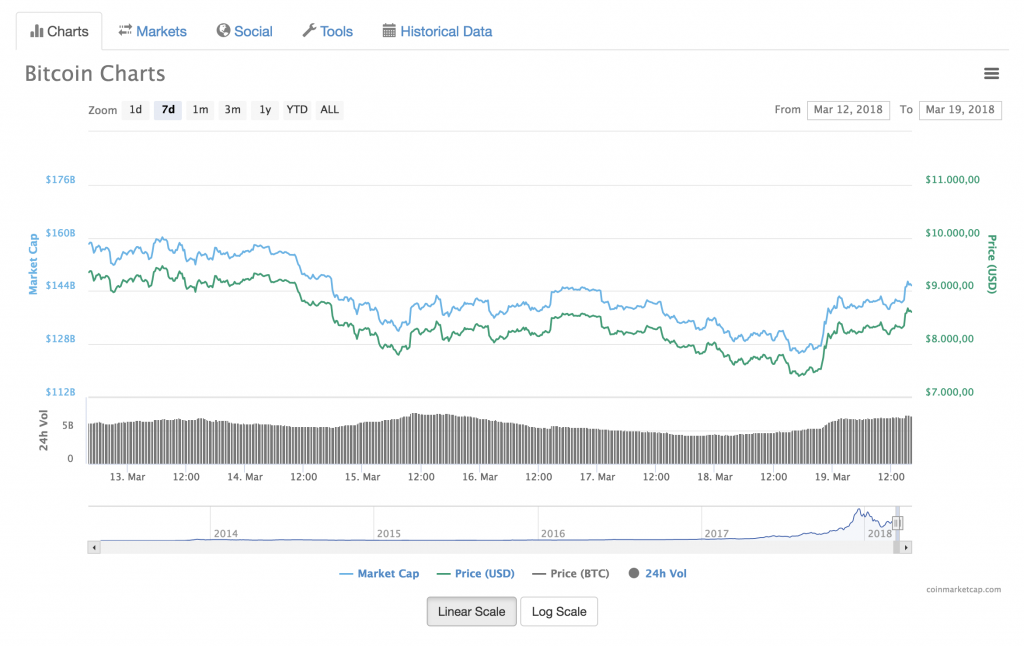Open the chart export hamburger menu
Image resolution: width=1024 pixels, height=646 pixels.
991,73
